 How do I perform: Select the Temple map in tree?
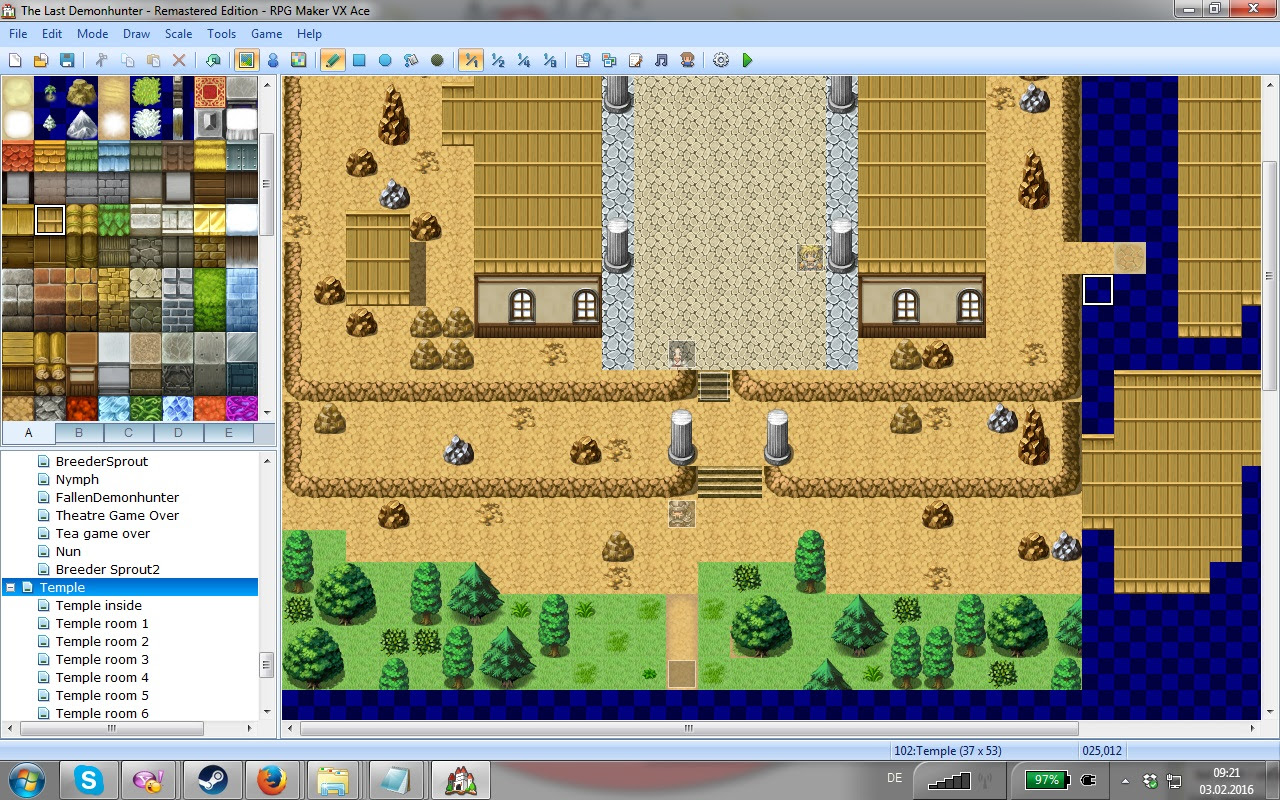pos(62,588)
